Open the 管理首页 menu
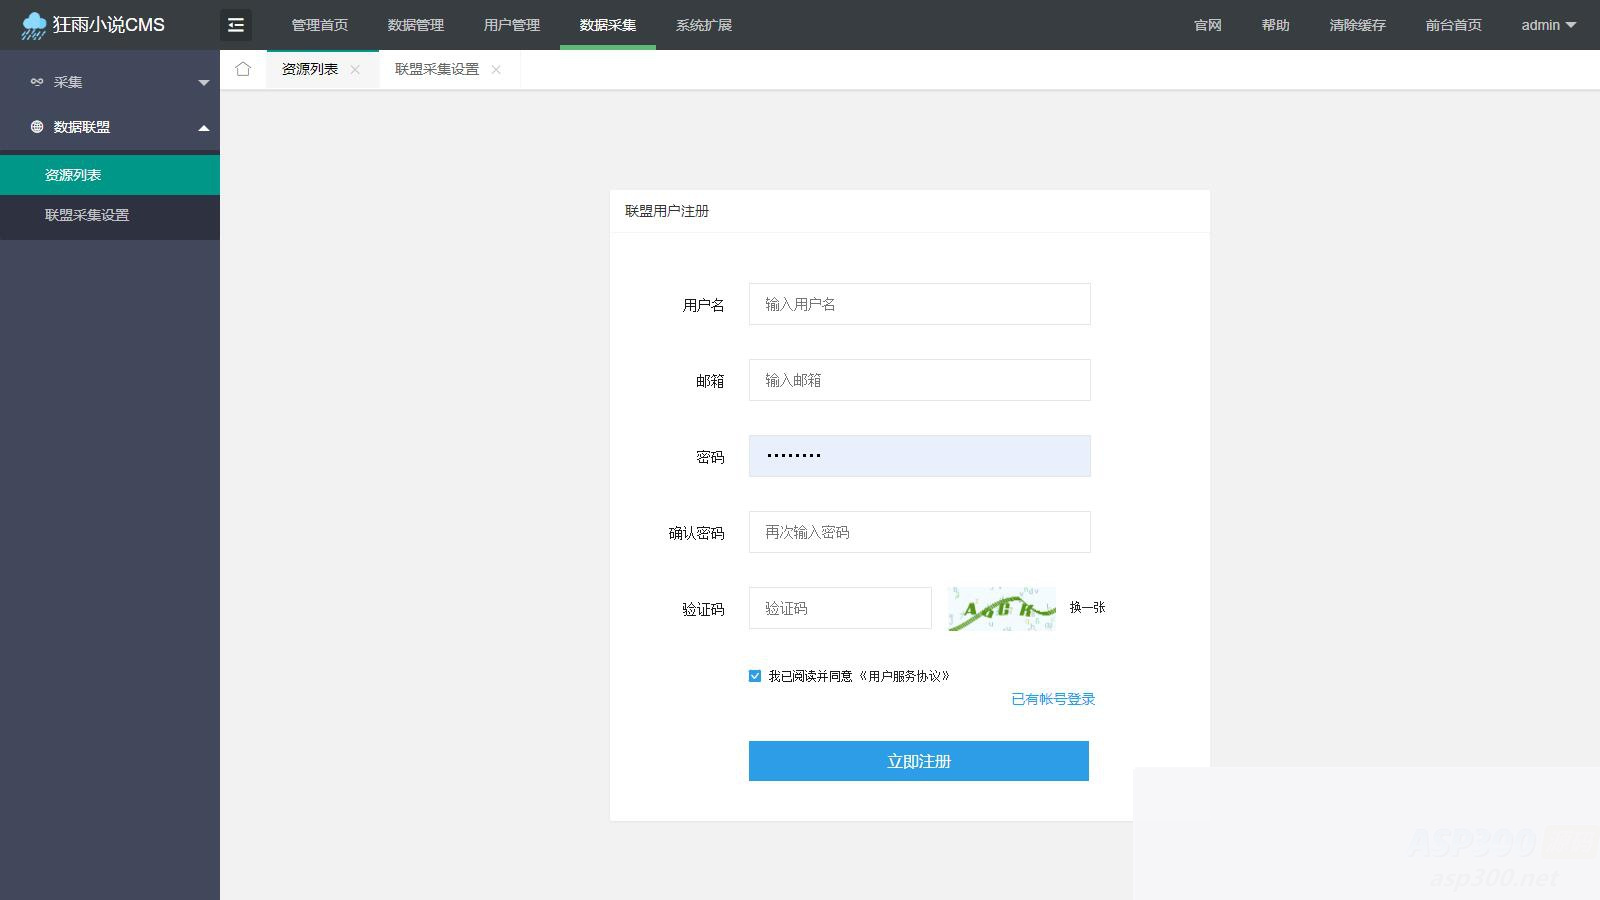 click(x=319, y=25)
